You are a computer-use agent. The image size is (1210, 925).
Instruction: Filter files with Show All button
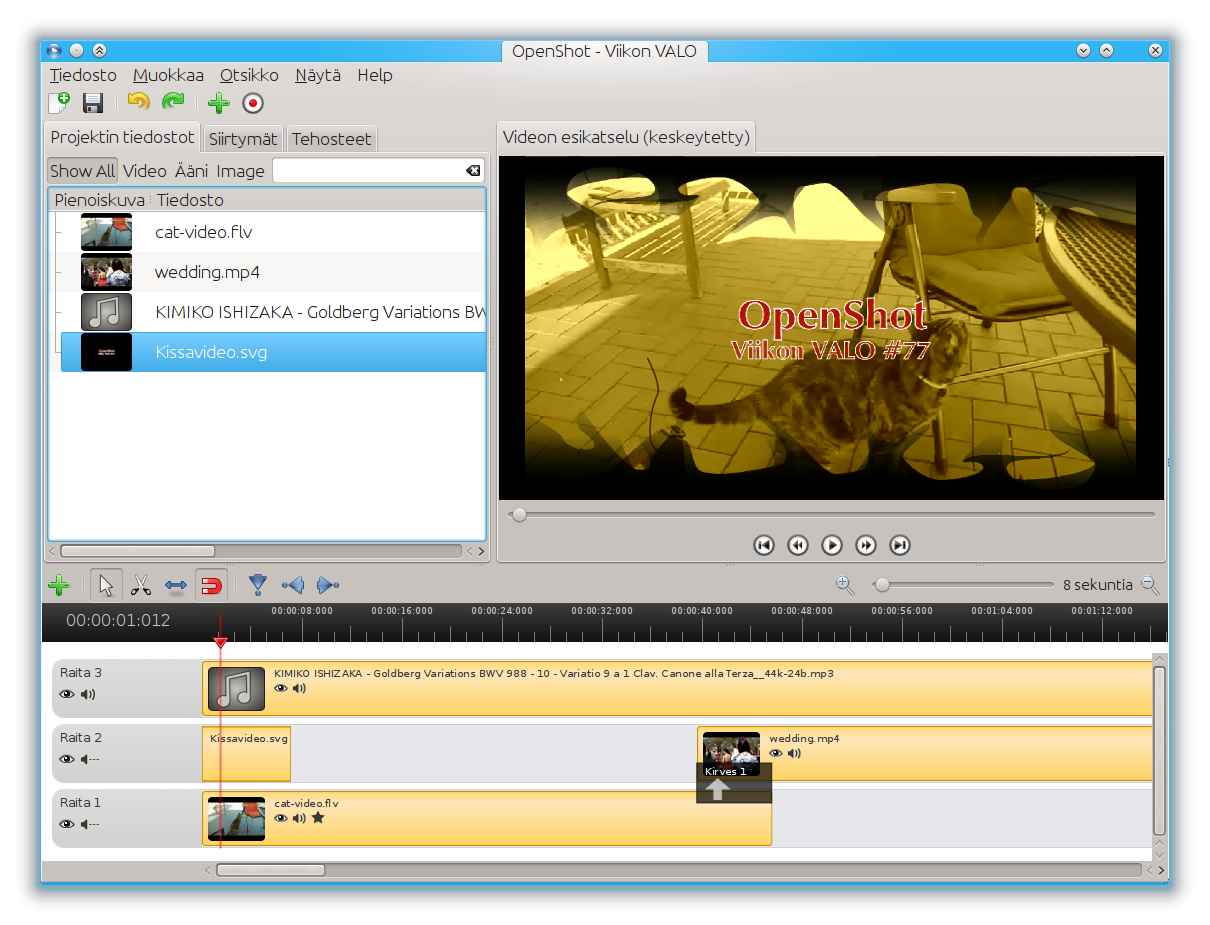coord(83,171)
